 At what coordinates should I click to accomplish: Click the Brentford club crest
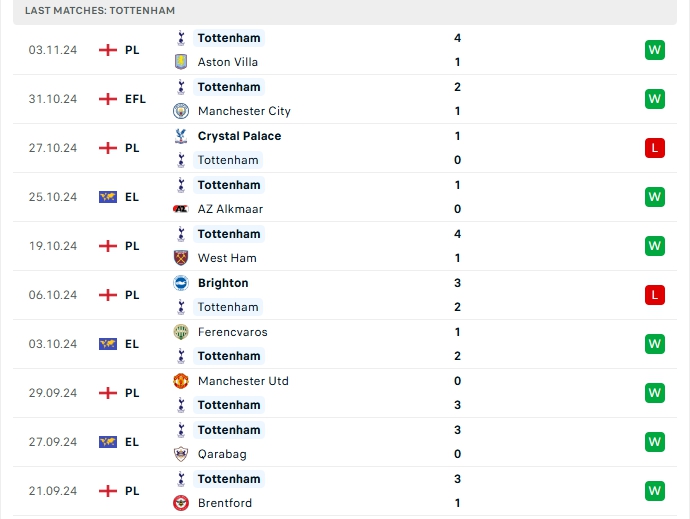181,503
